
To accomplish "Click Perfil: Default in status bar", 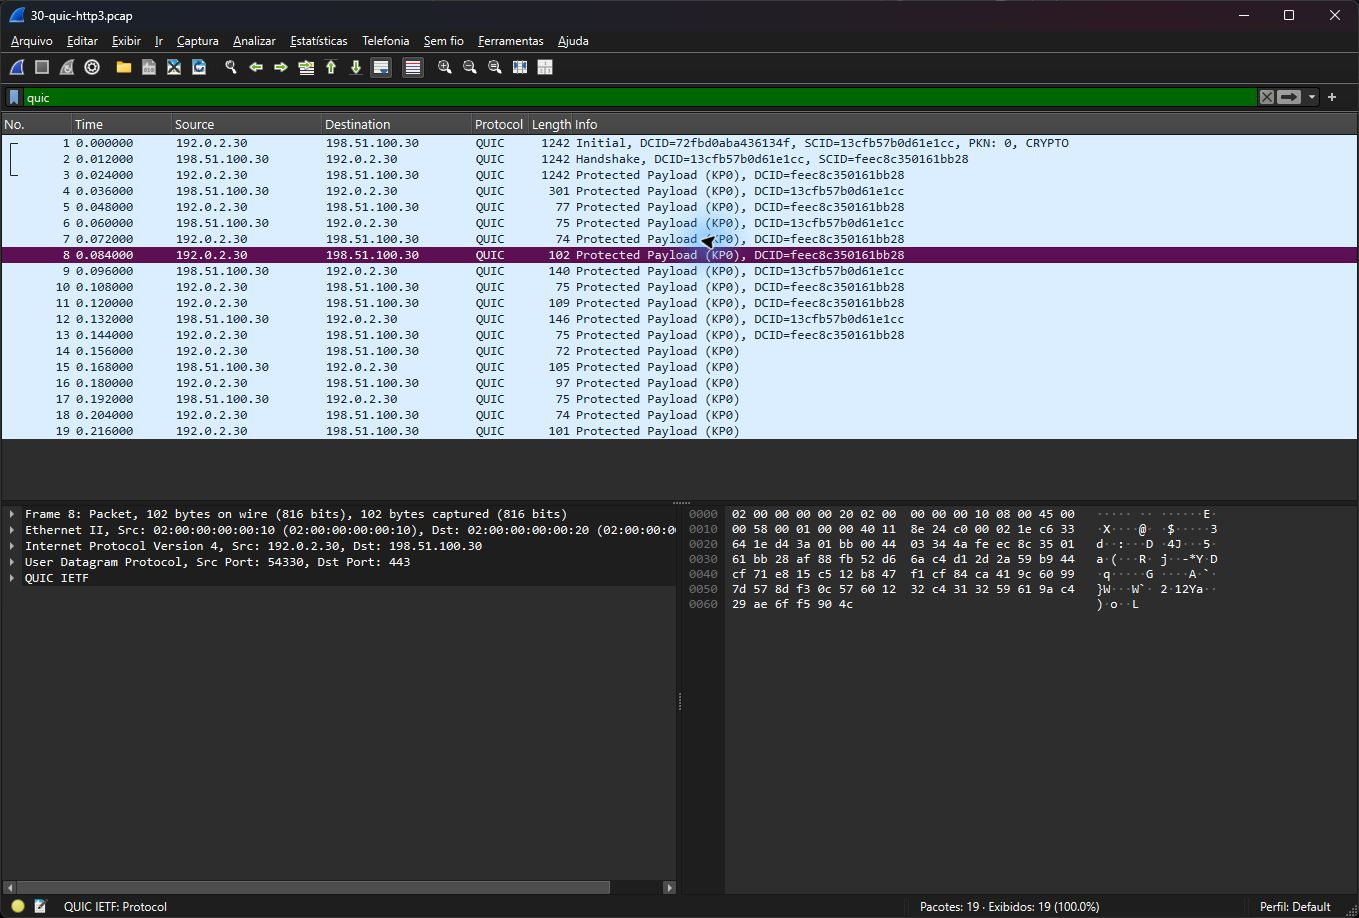I will click(x=1295, y=907).
